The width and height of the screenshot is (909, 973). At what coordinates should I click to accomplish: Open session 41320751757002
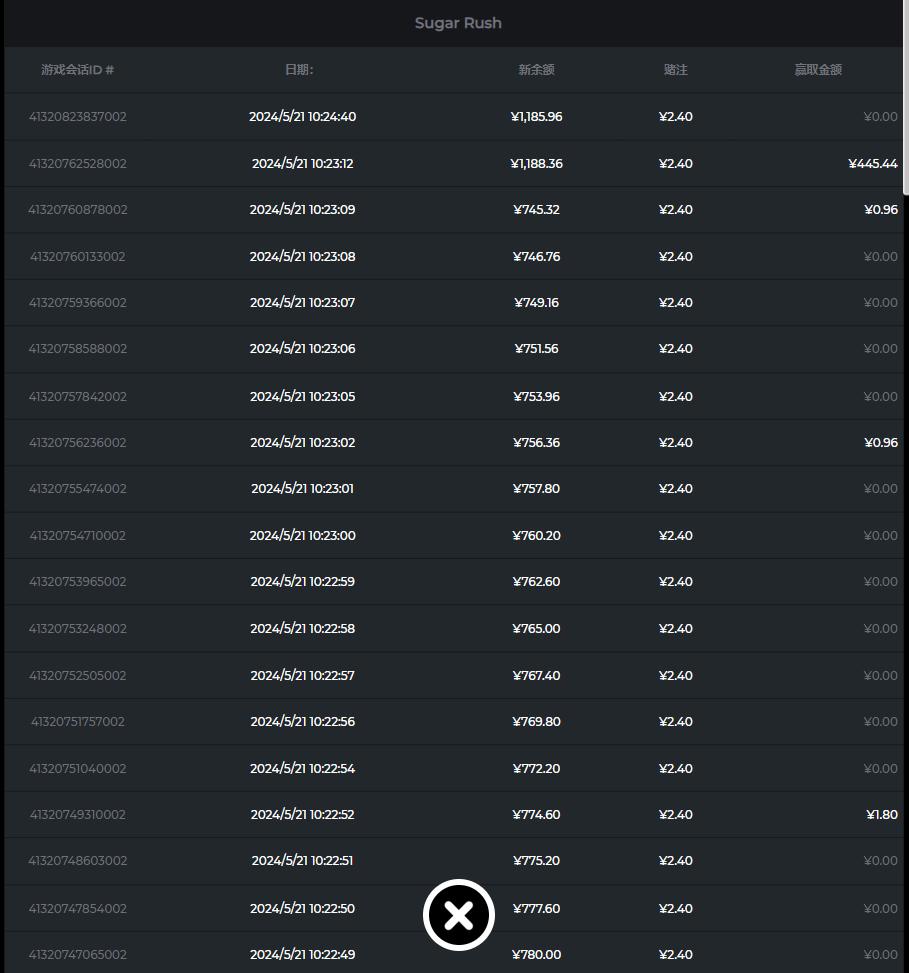click(78, 721)
